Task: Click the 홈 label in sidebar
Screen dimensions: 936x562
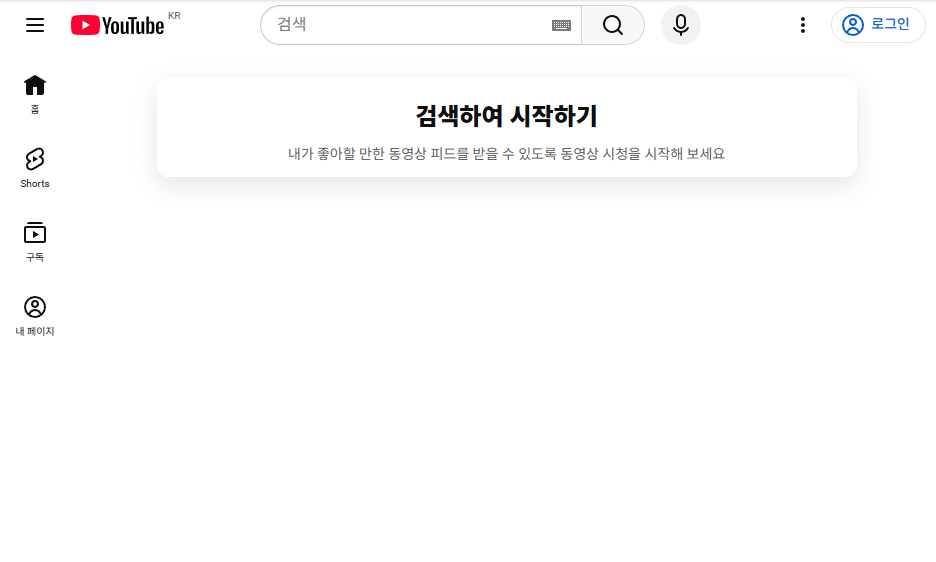Action: [35, 109]
